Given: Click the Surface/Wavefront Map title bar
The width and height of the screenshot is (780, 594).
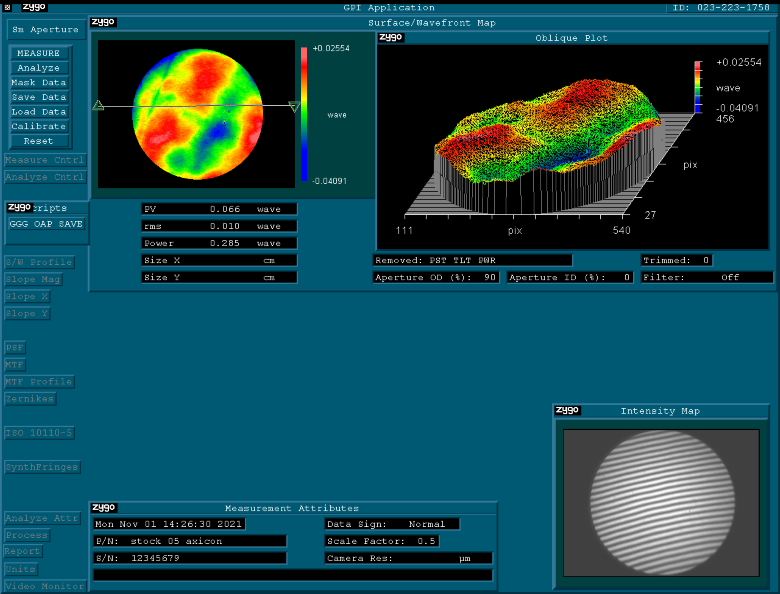Looking at the screenshot, I should (x=432, y=22).
